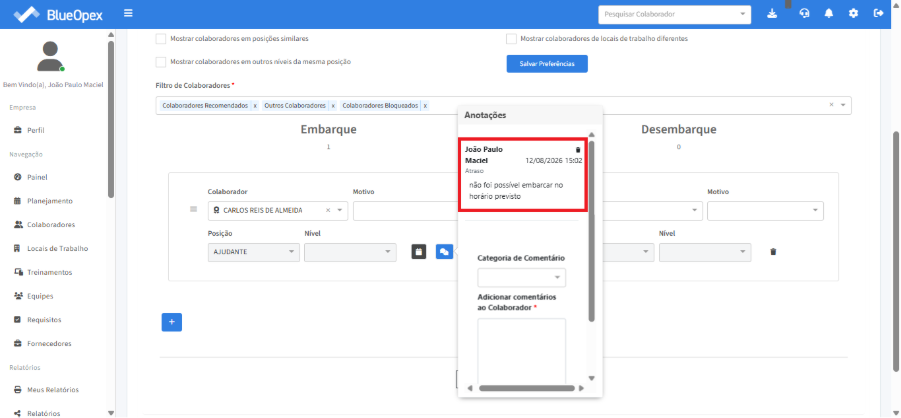Expand the Filtro de Colaboradores dropdown arrow
901x418 pixels.
(x=843, y=105)
